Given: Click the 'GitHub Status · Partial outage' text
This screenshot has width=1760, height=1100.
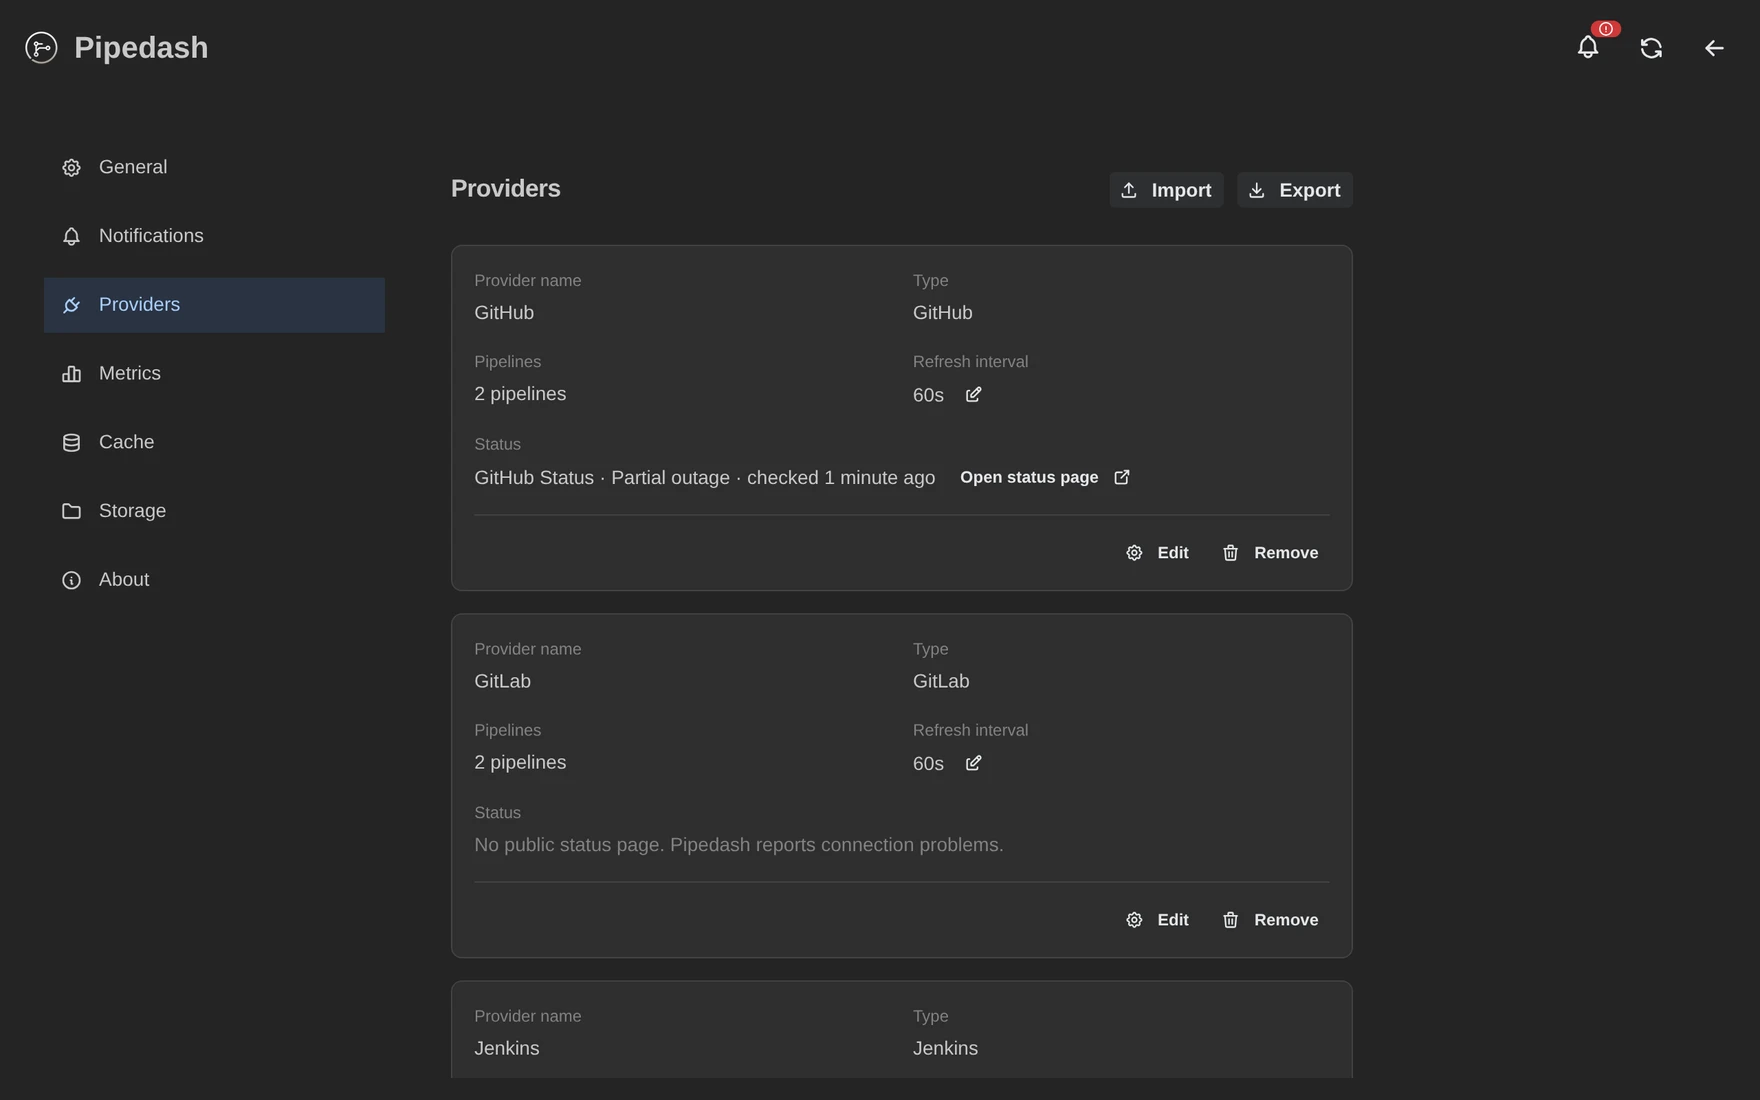Looking at the screenshot, I should [x=602, y=478].
